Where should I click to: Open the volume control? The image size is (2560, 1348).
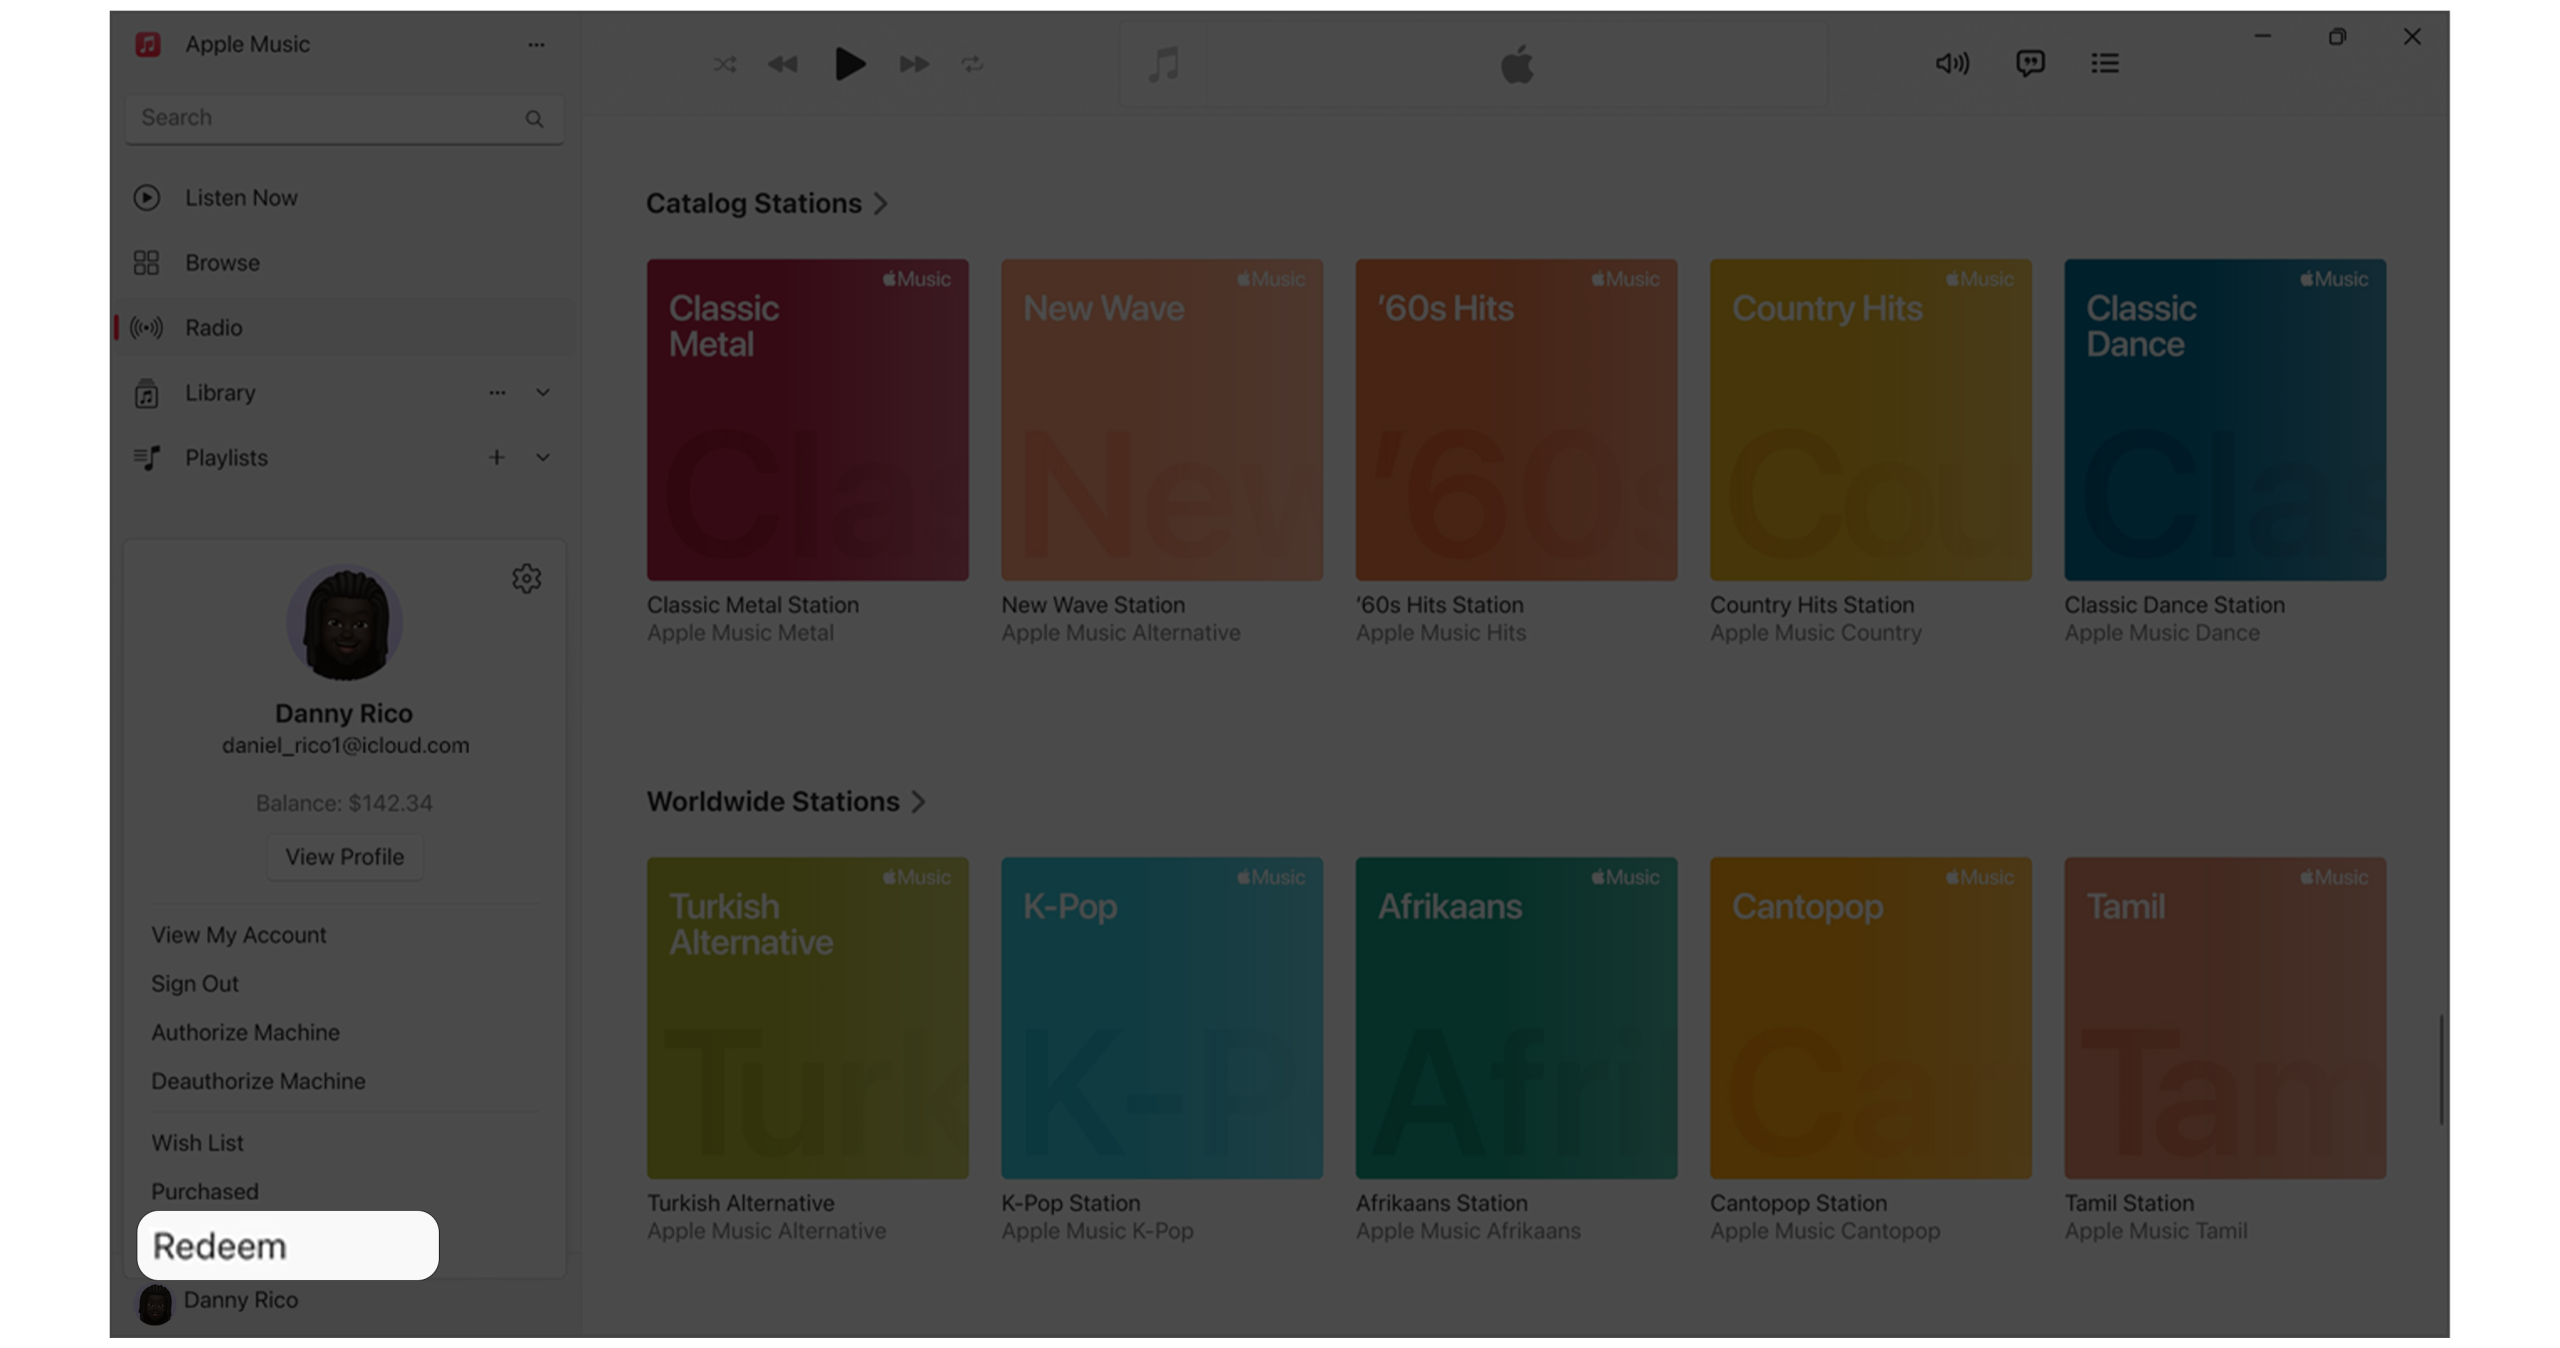point(1951,63)
